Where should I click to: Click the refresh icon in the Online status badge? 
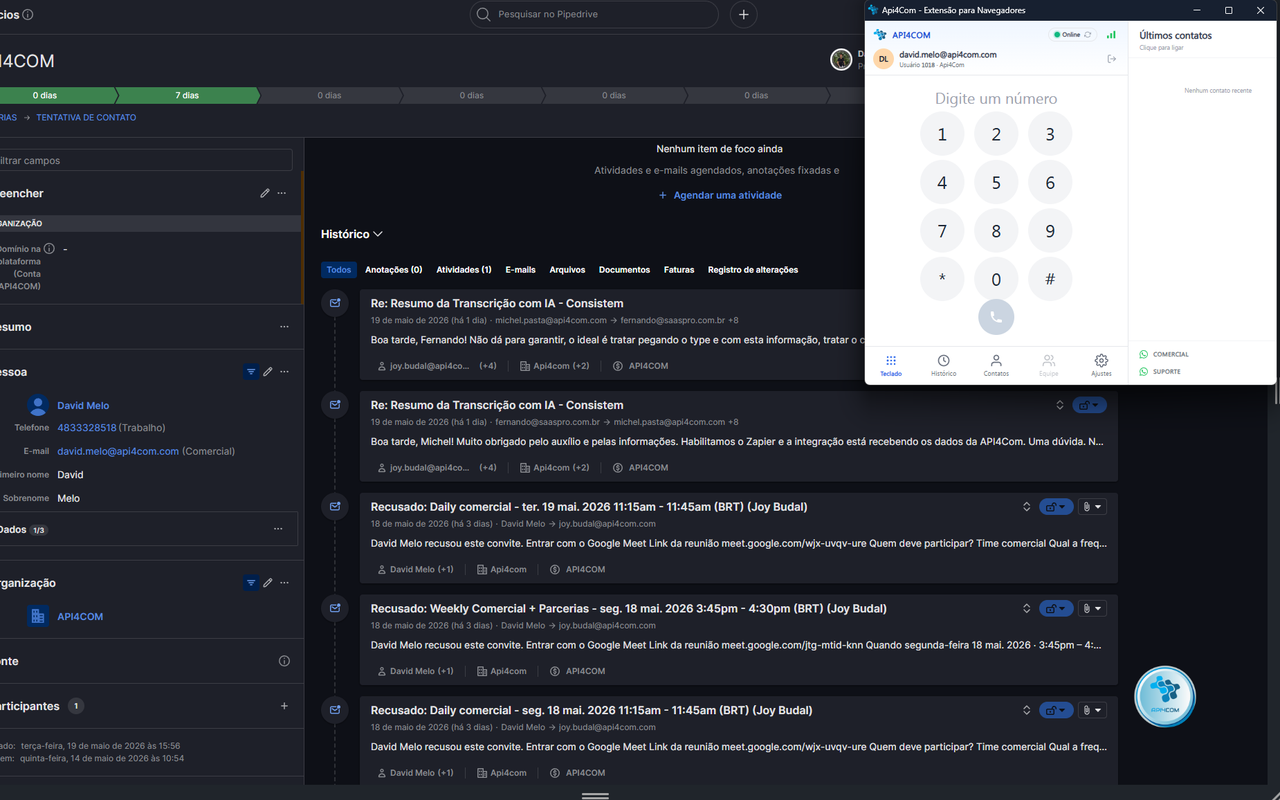tap(1088, 35)
